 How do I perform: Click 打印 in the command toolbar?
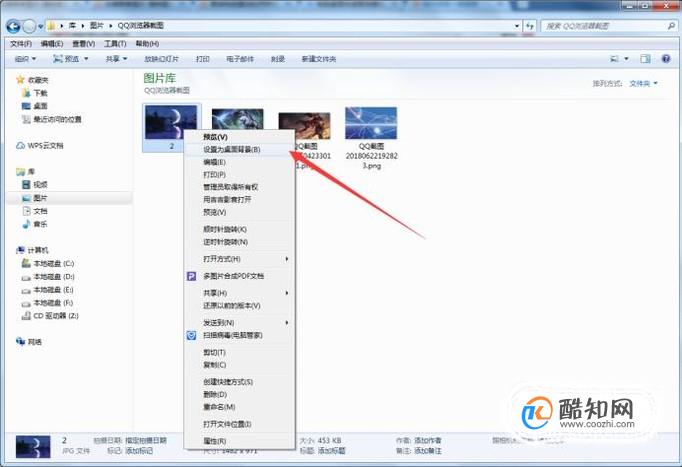point(203,59)
